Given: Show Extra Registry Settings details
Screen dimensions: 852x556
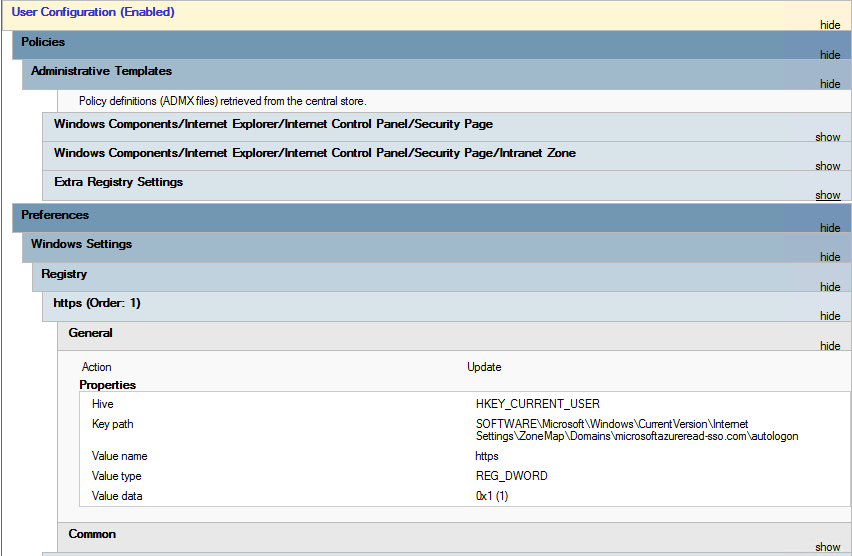Looking at the screenshot, I should (x=827, y=195).
